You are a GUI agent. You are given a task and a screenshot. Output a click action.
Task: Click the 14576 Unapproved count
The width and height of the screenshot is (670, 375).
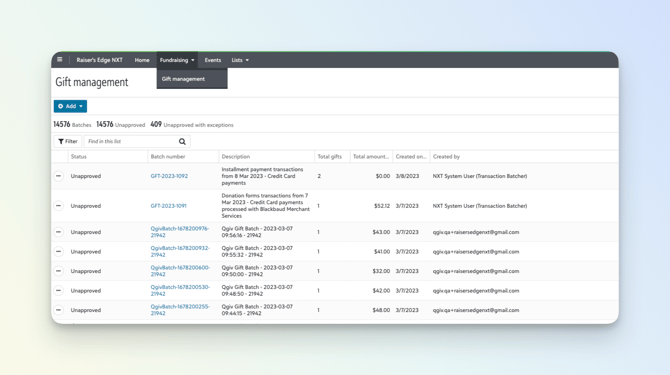click(120, 125)
